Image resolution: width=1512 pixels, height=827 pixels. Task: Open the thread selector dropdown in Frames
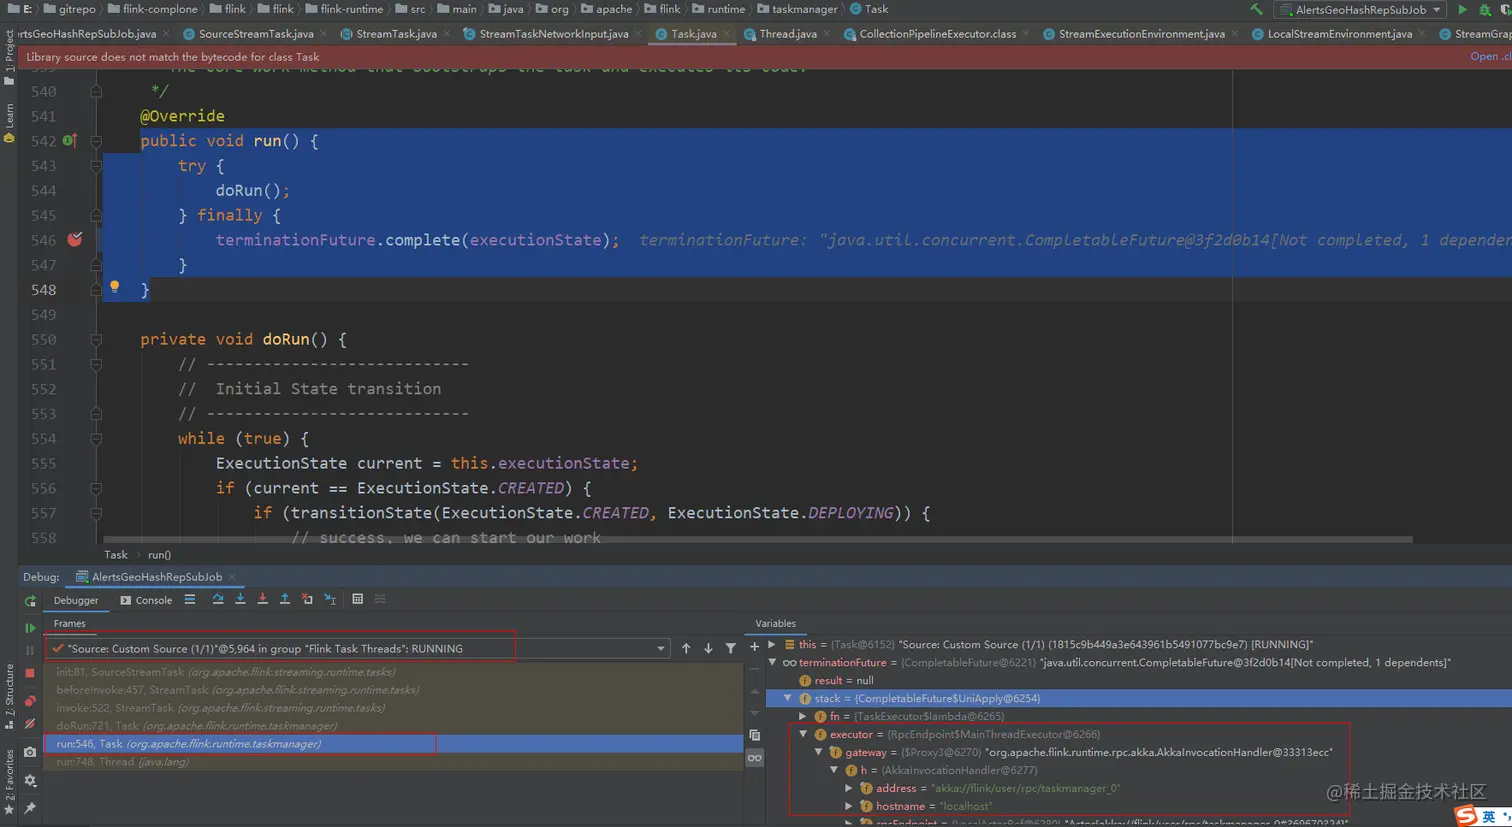(660, 649)
